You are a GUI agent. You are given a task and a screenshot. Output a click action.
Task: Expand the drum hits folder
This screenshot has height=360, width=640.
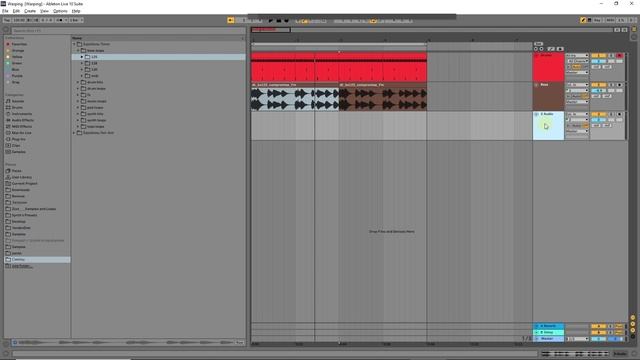pyautogui.click(x=78, y=82)
